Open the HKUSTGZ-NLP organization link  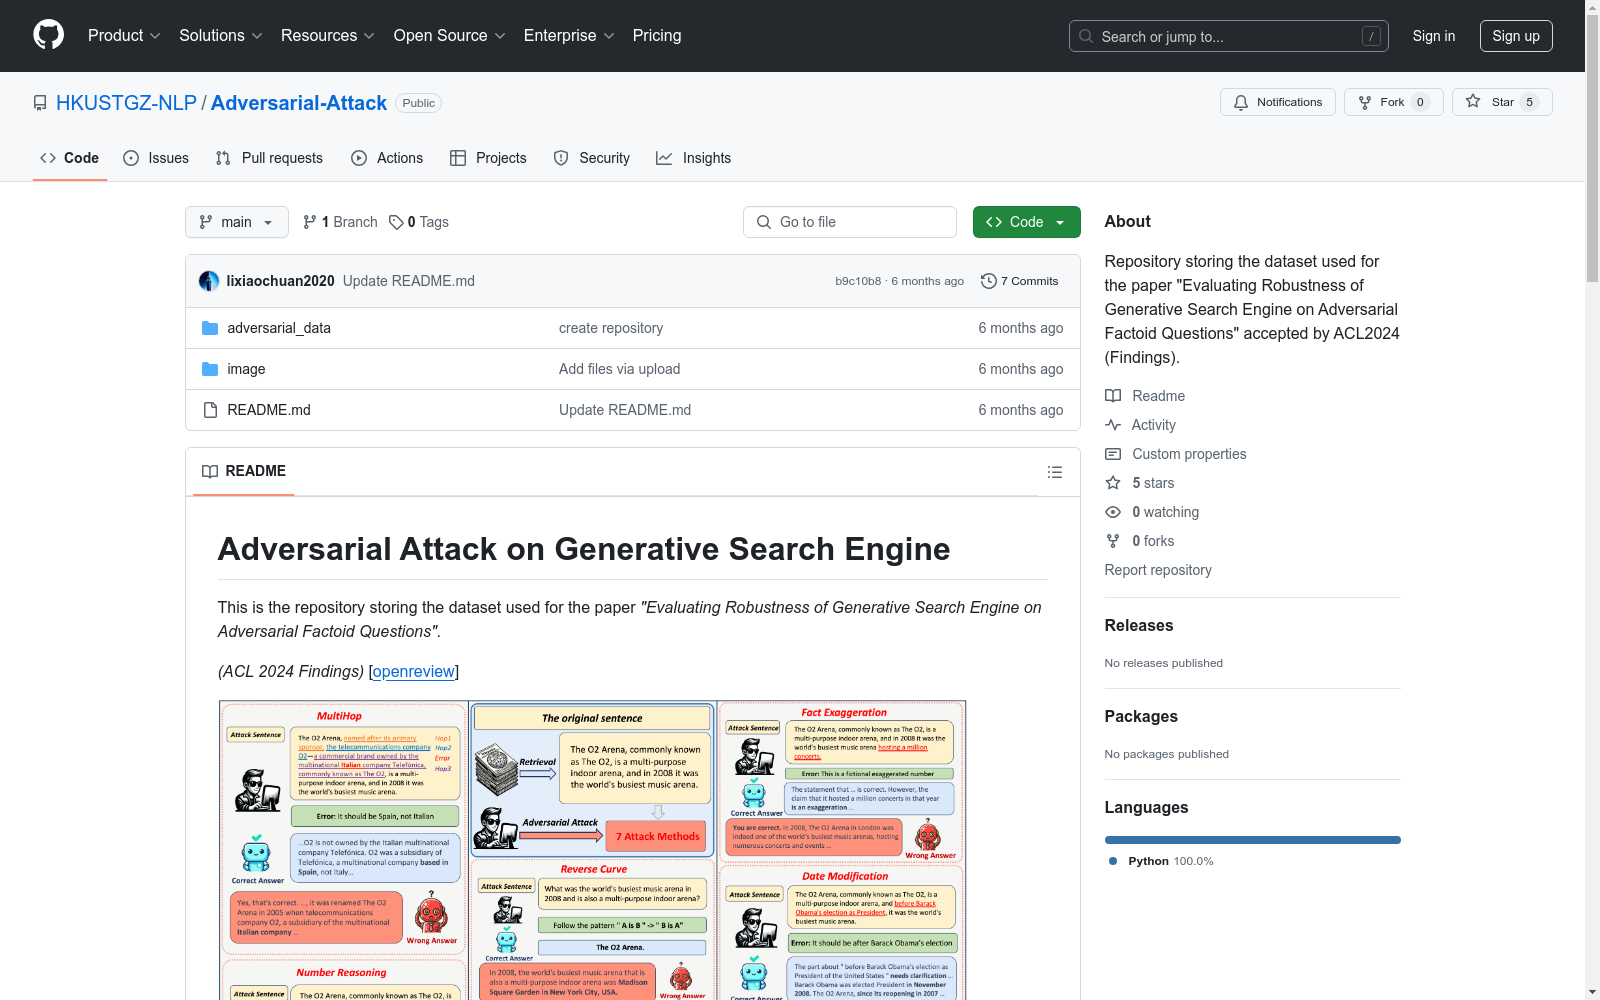point(126,103)
